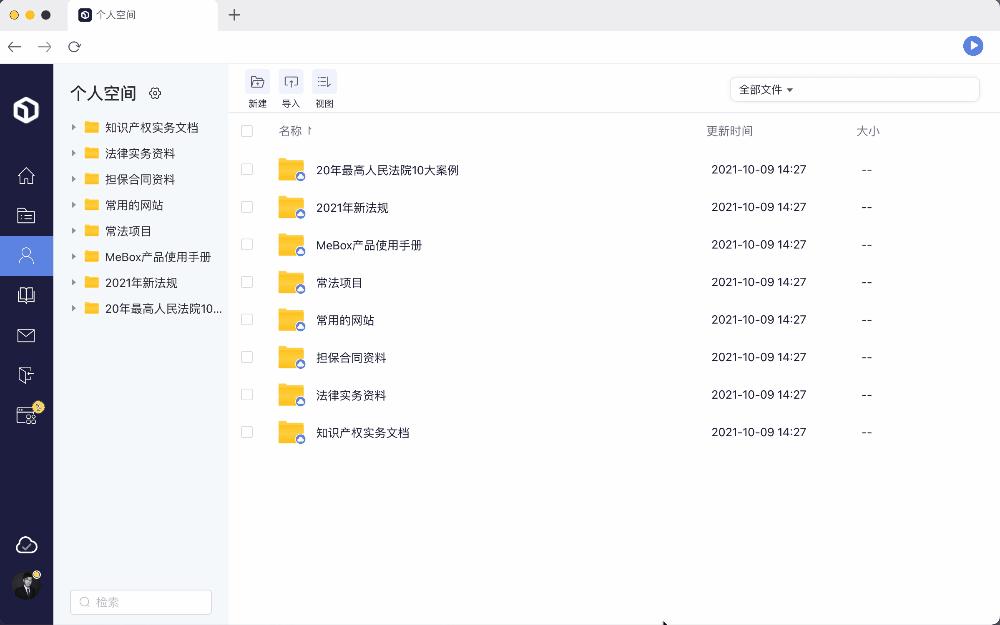Click the 个人空间 settings gear

155,93
